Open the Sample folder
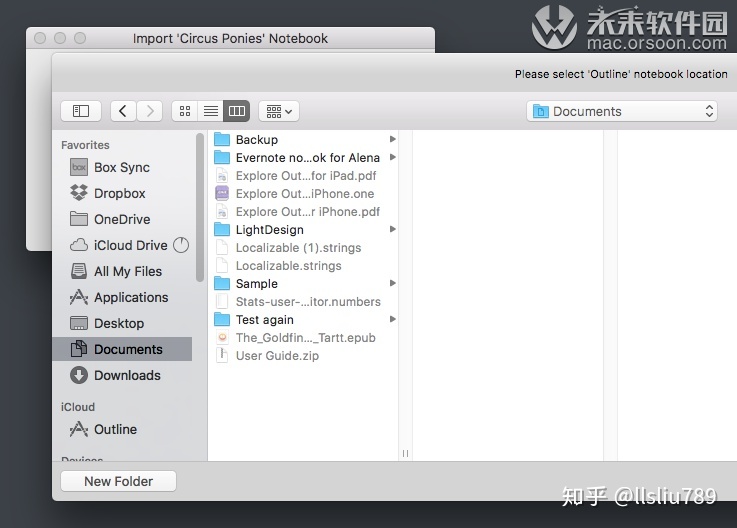737x528 pixels. pyautogui.click(x=257, y=284)
